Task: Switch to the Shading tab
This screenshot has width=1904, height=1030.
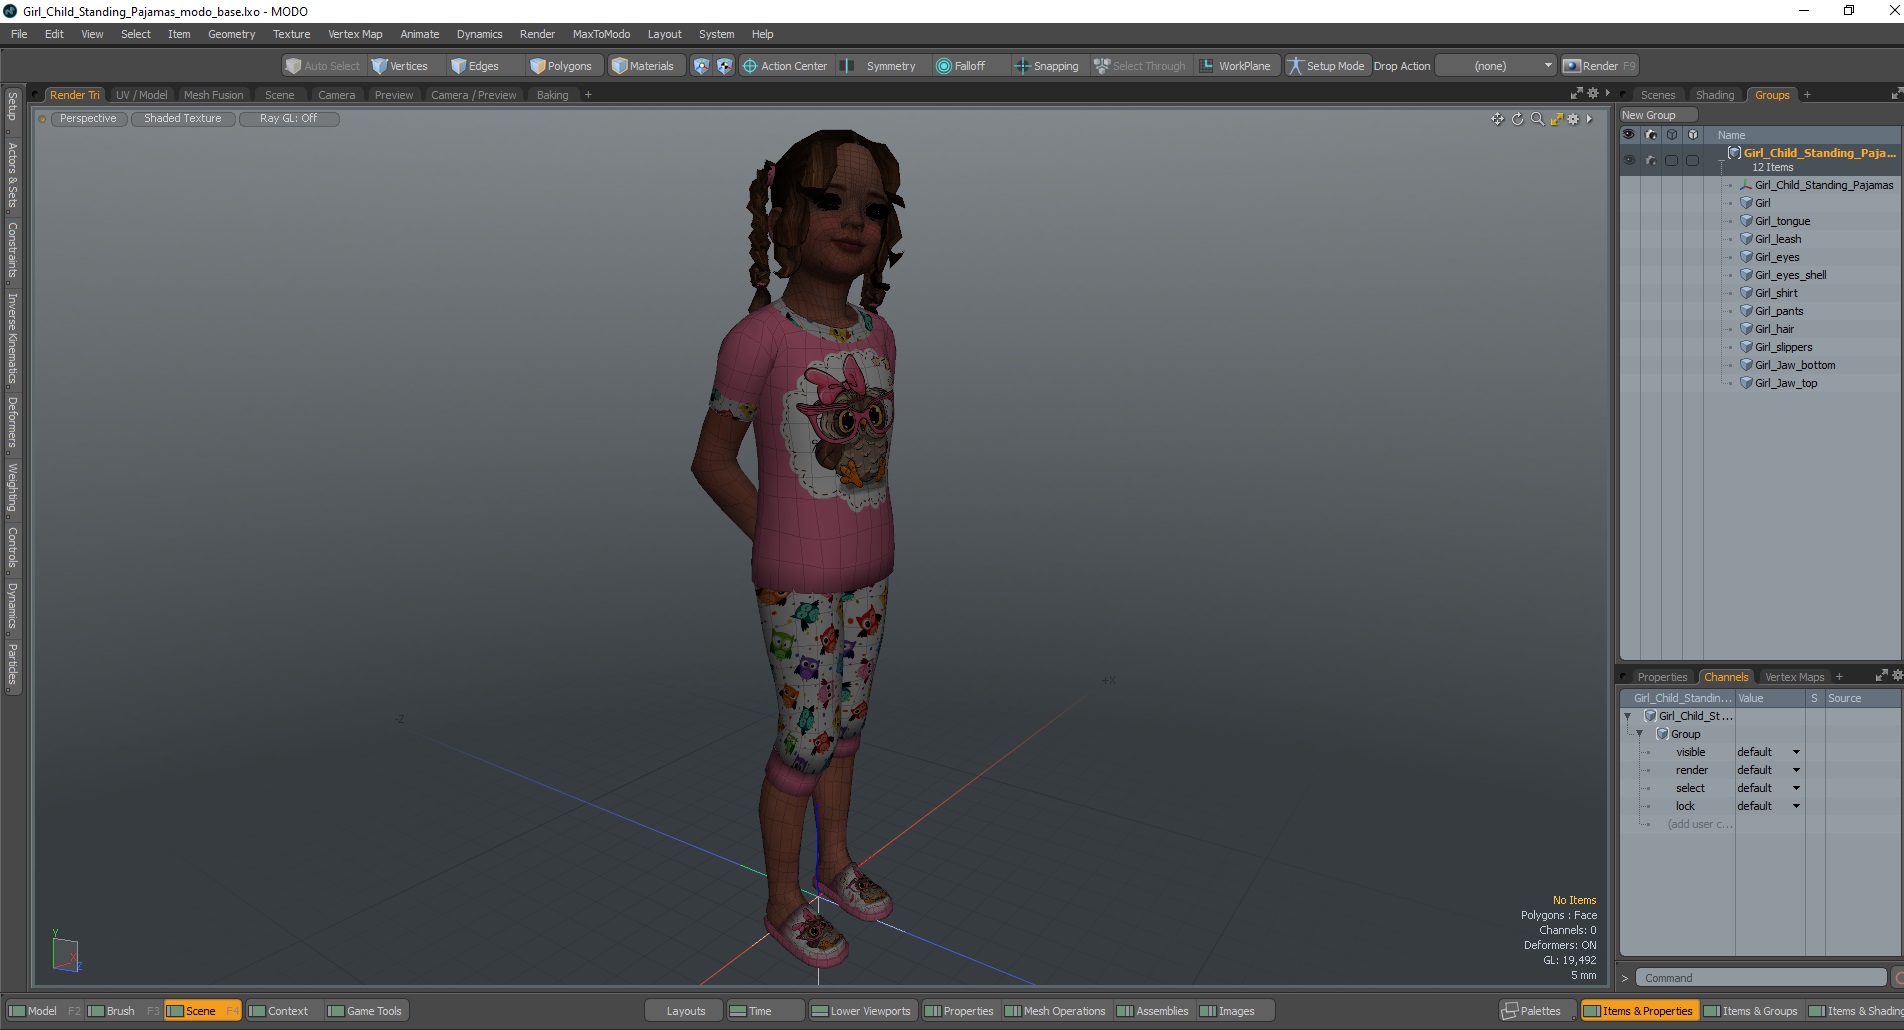Action: pyautogui.click(x=1715, y=95)
